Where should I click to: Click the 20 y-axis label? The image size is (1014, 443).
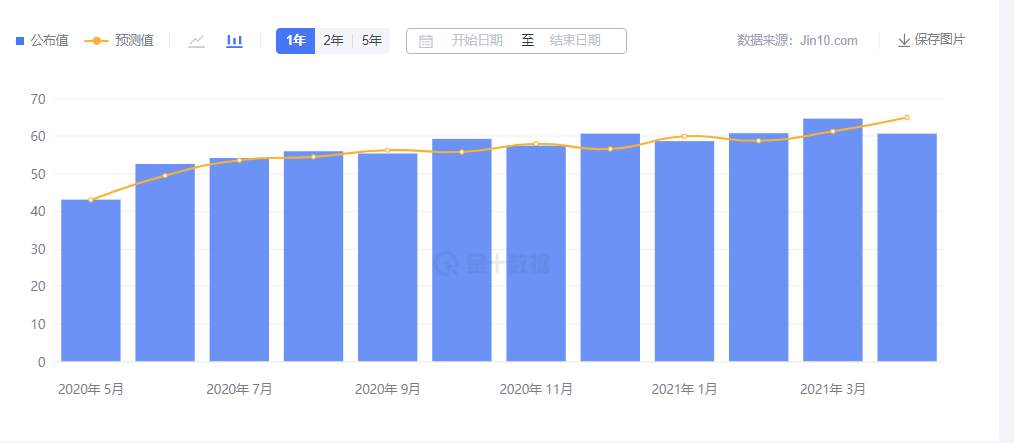point(38,286)
